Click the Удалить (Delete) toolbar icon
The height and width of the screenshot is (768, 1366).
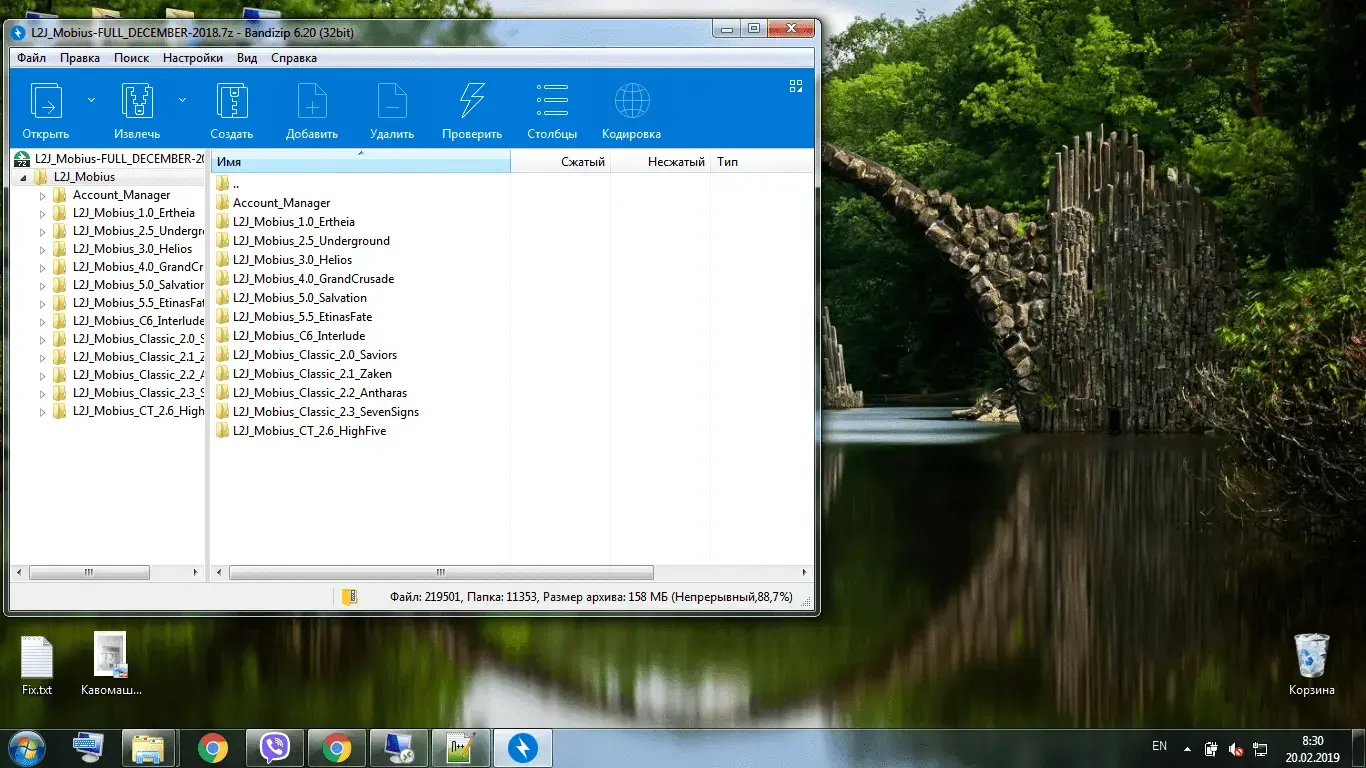pyautogui.click(x=392, y=102)
